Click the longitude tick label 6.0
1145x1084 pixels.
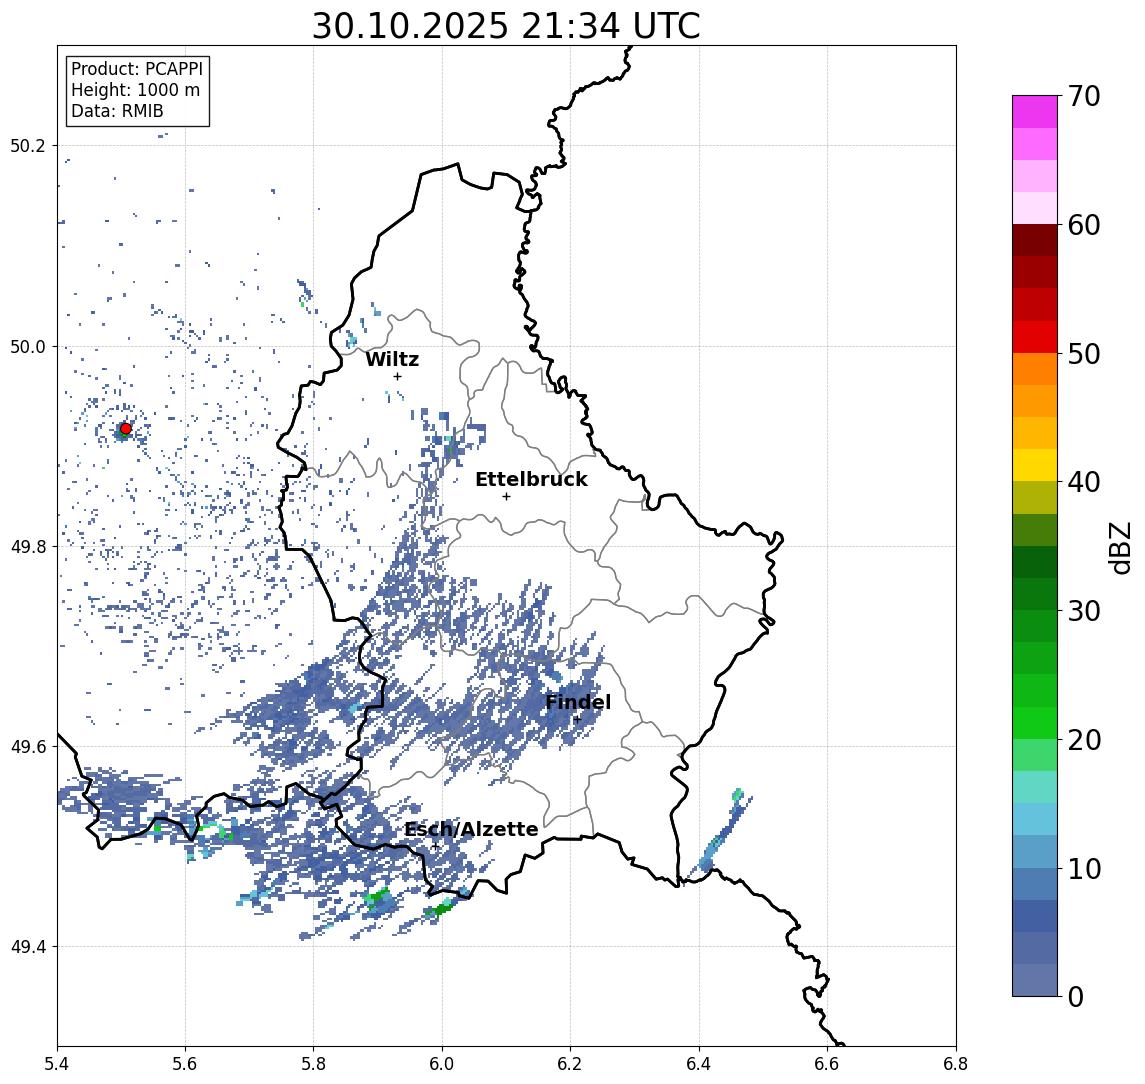(442, 1064)
